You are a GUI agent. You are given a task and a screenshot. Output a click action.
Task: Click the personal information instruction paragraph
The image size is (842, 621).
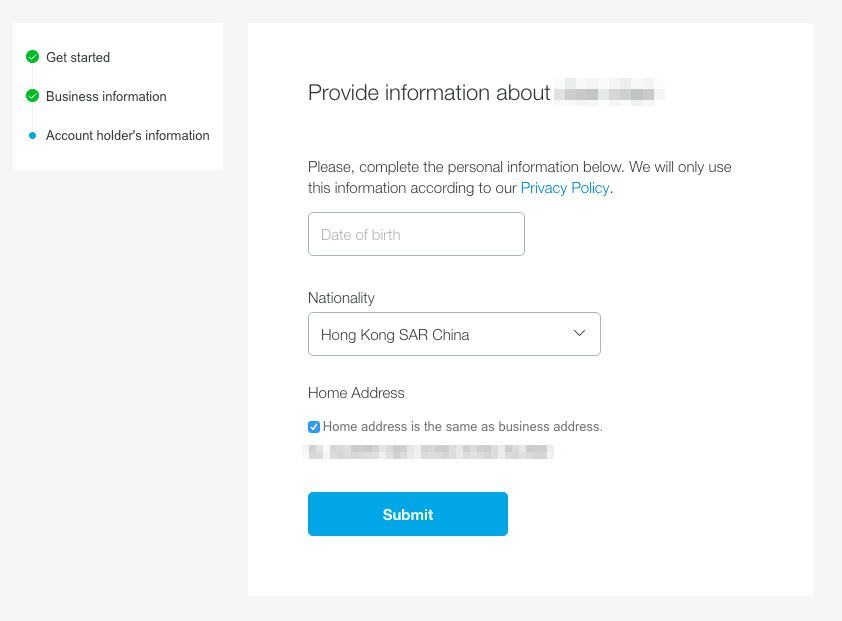(520, 177)
